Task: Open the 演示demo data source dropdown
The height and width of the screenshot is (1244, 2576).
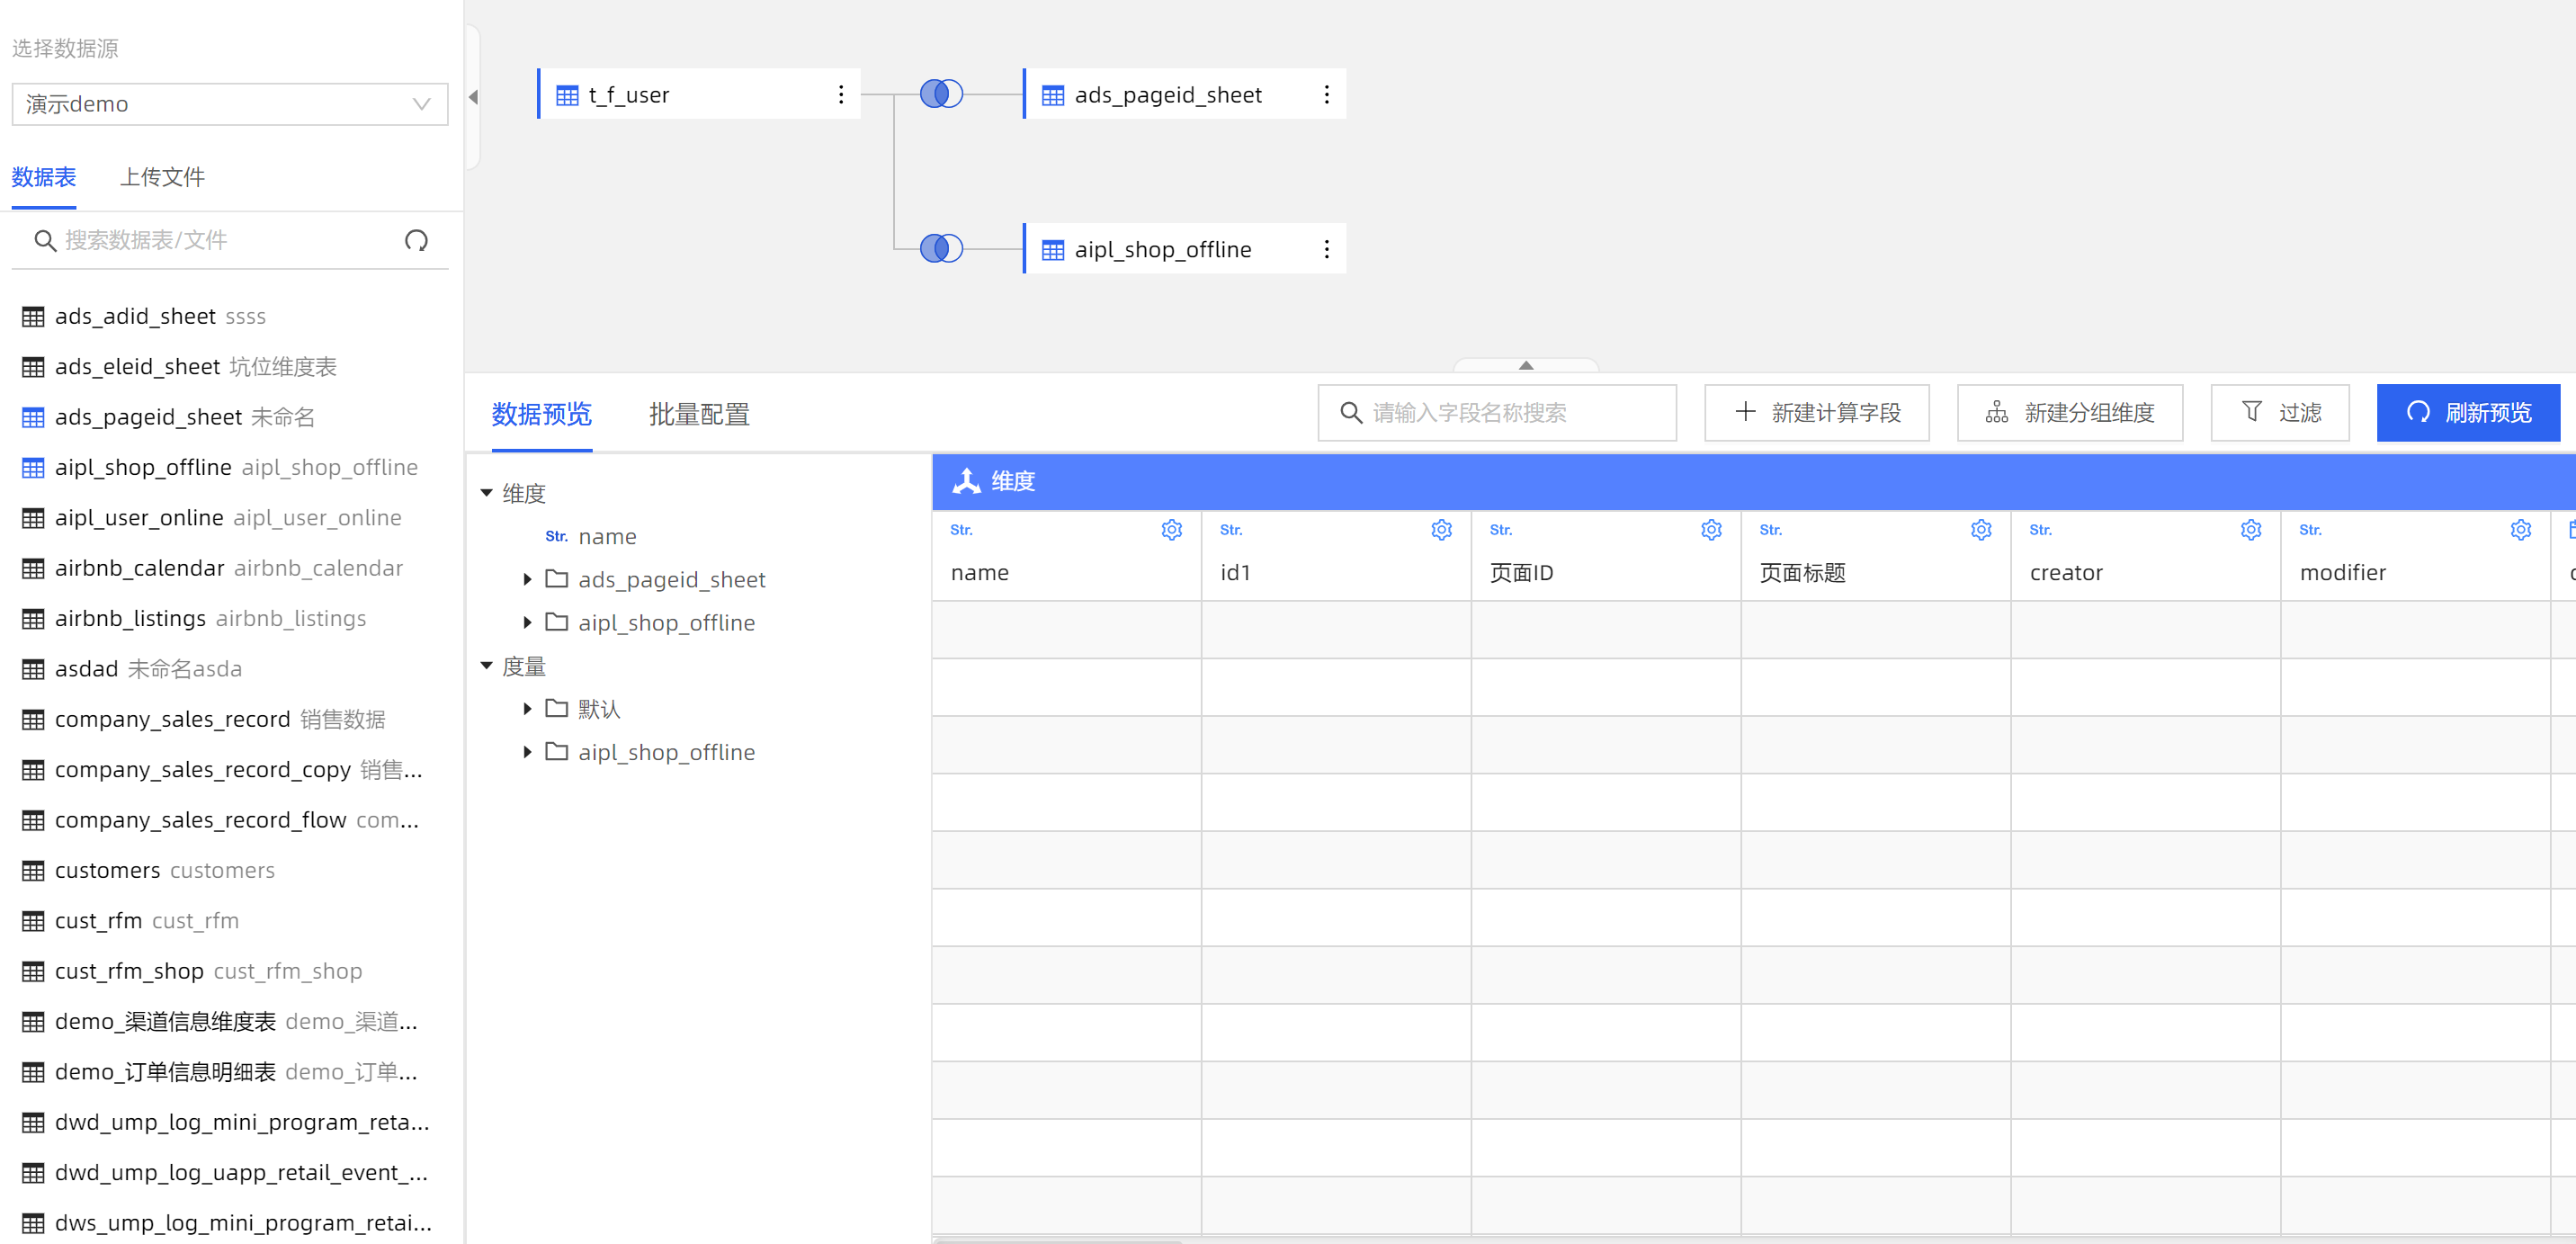Action: point(229,104)
